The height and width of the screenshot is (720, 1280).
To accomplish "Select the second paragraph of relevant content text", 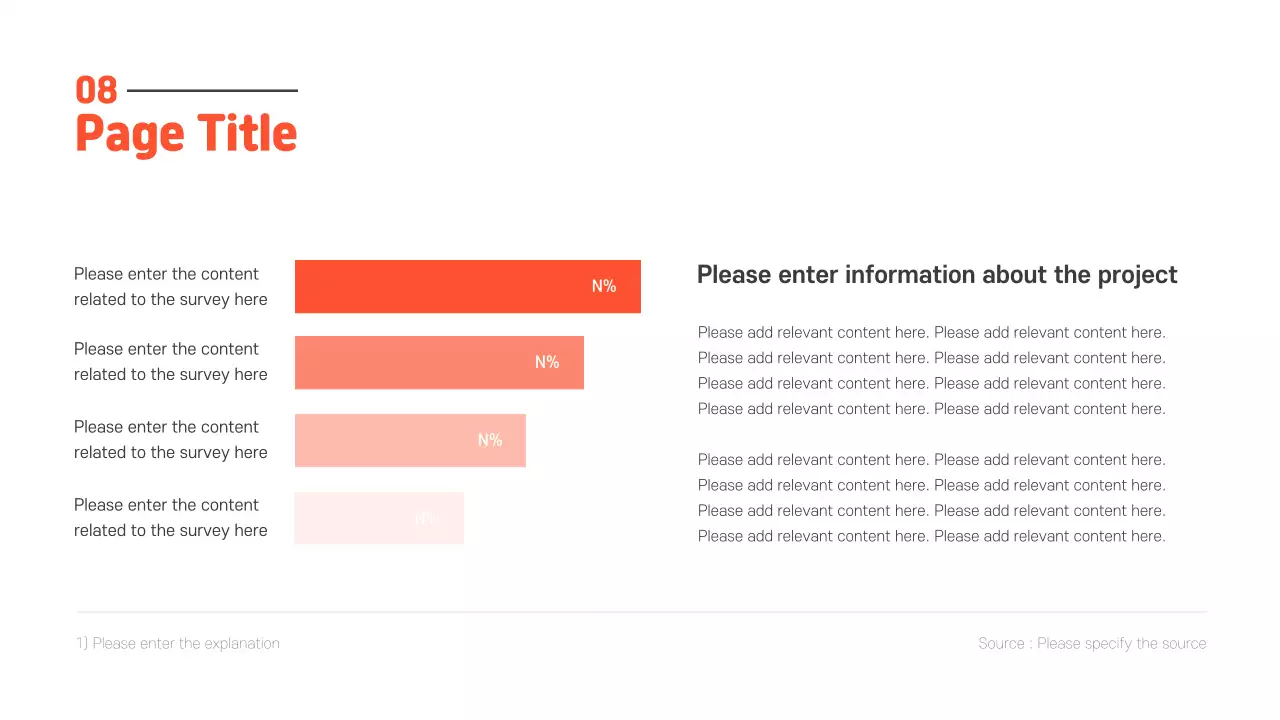I will (931, 498).
